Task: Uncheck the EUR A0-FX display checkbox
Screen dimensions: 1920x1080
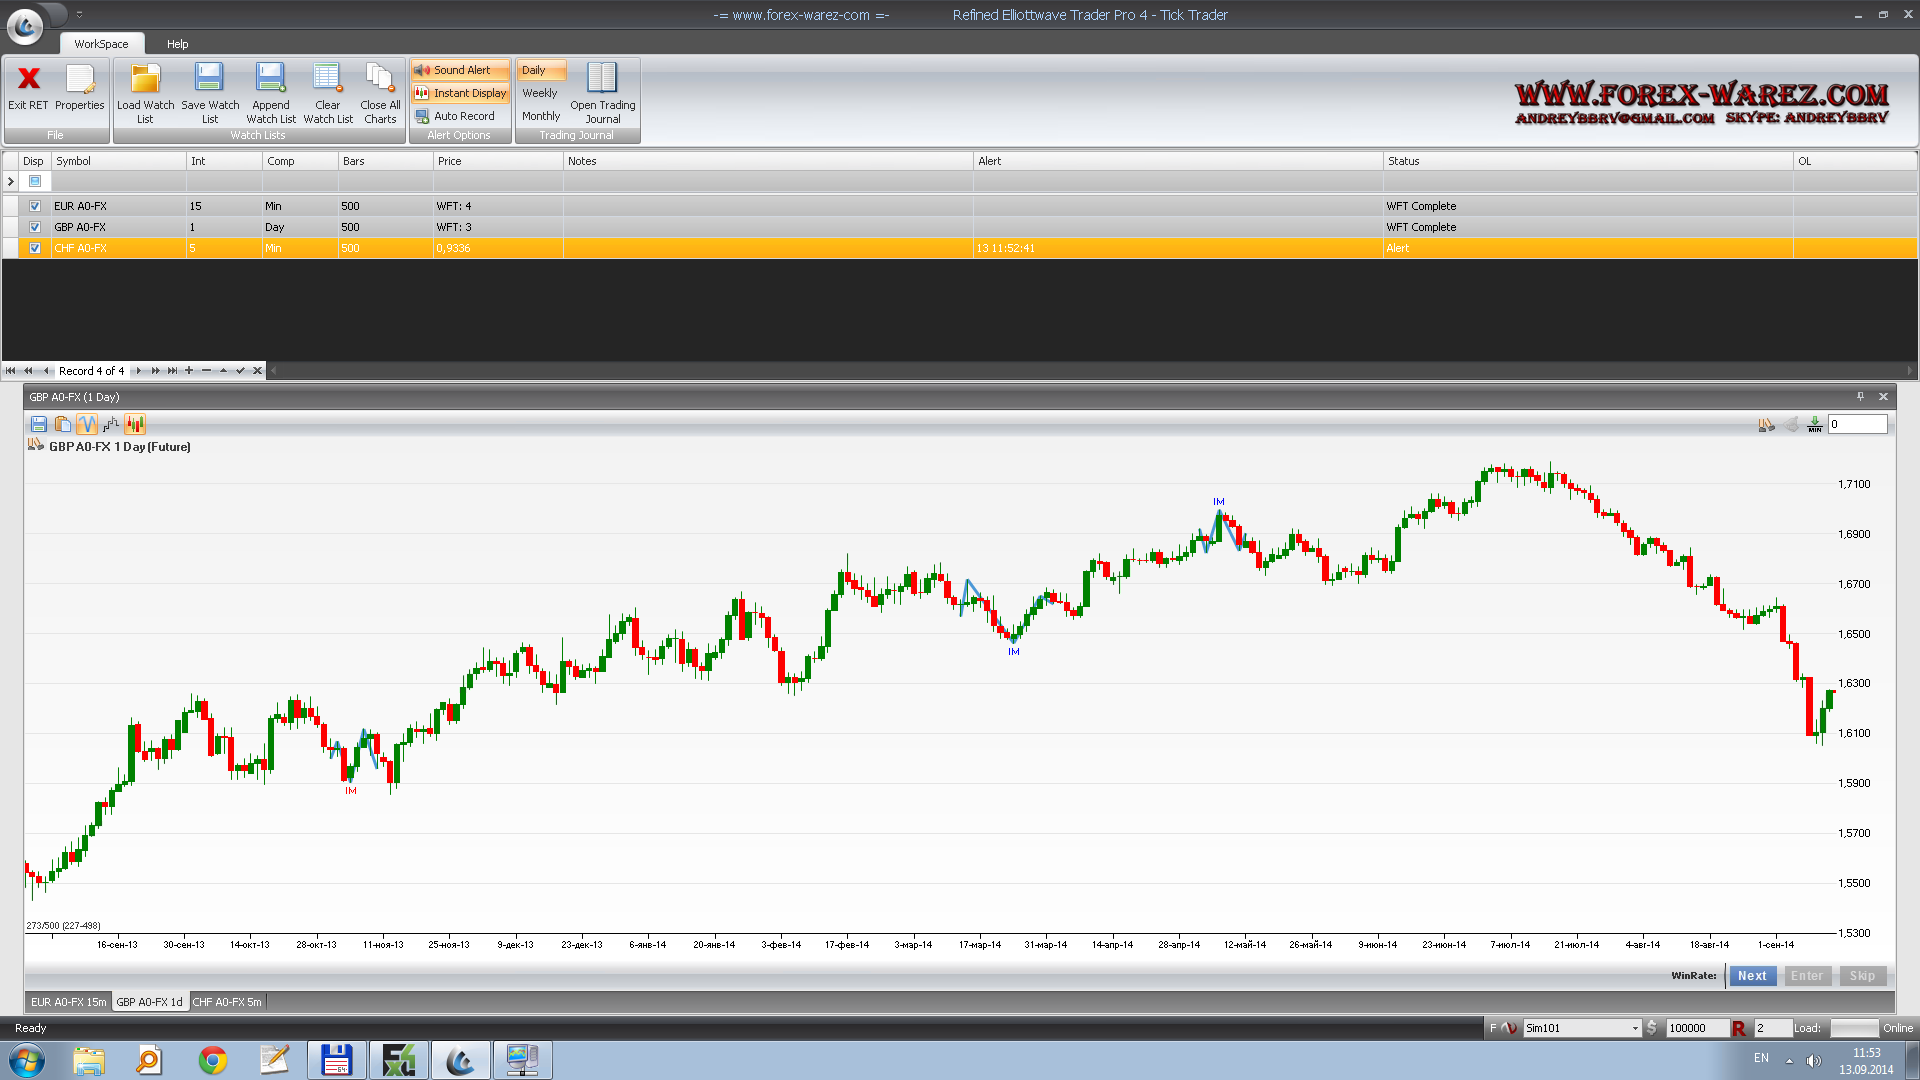Action: tap(35, 206)
